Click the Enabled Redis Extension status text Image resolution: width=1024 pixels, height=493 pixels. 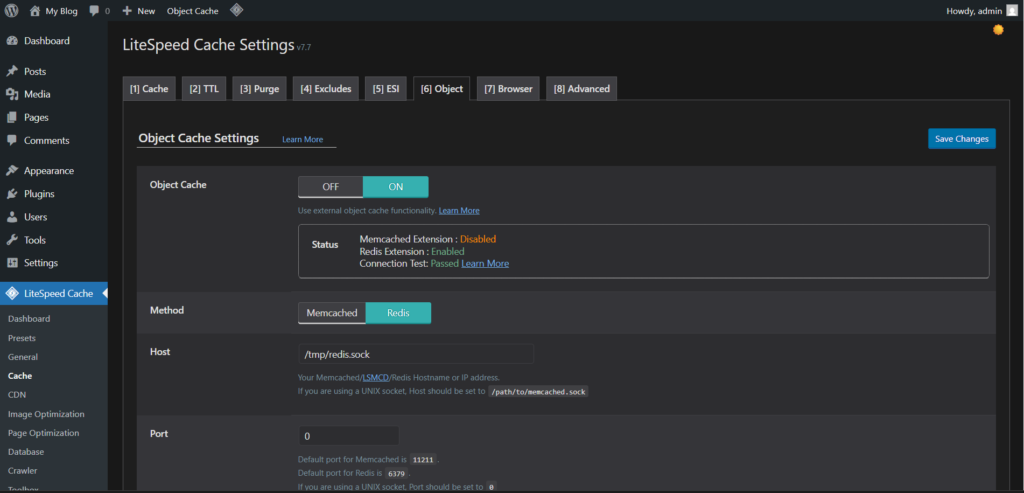(447, 251)
